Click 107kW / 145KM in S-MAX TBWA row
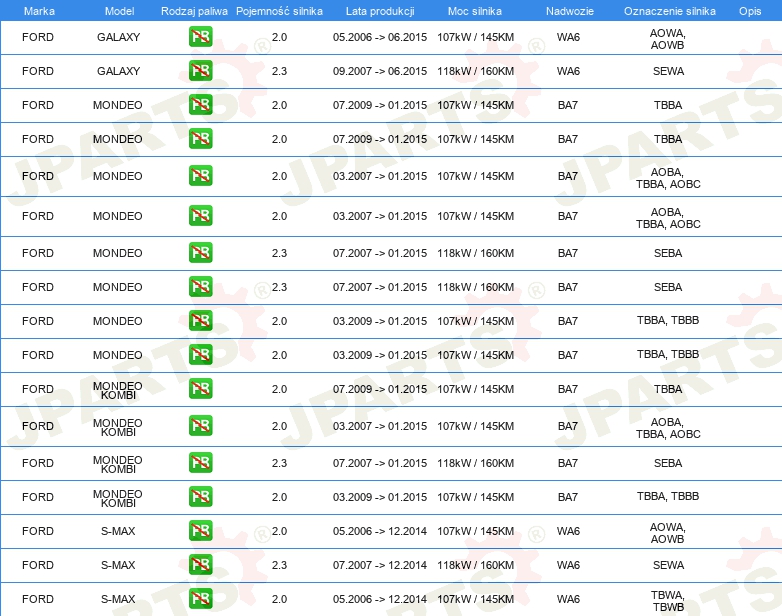This screenshot has height=616, width=782. 475,599
